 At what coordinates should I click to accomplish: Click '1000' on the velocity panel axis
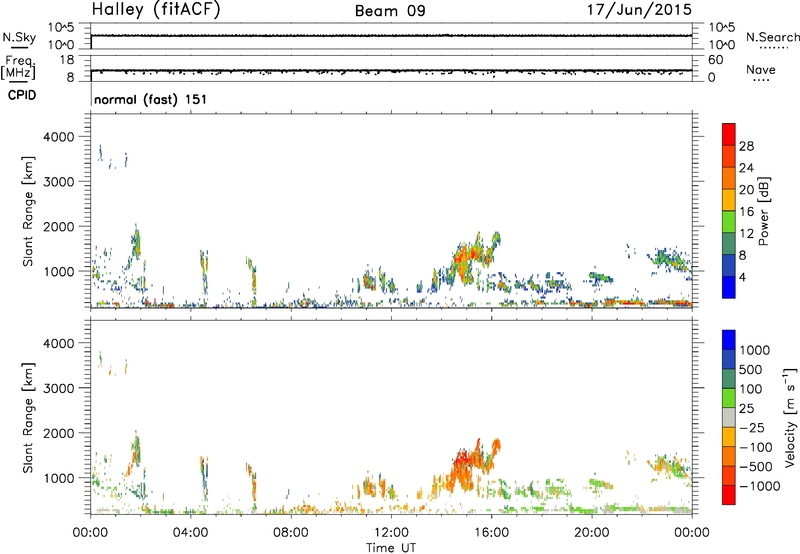point(59,478)
